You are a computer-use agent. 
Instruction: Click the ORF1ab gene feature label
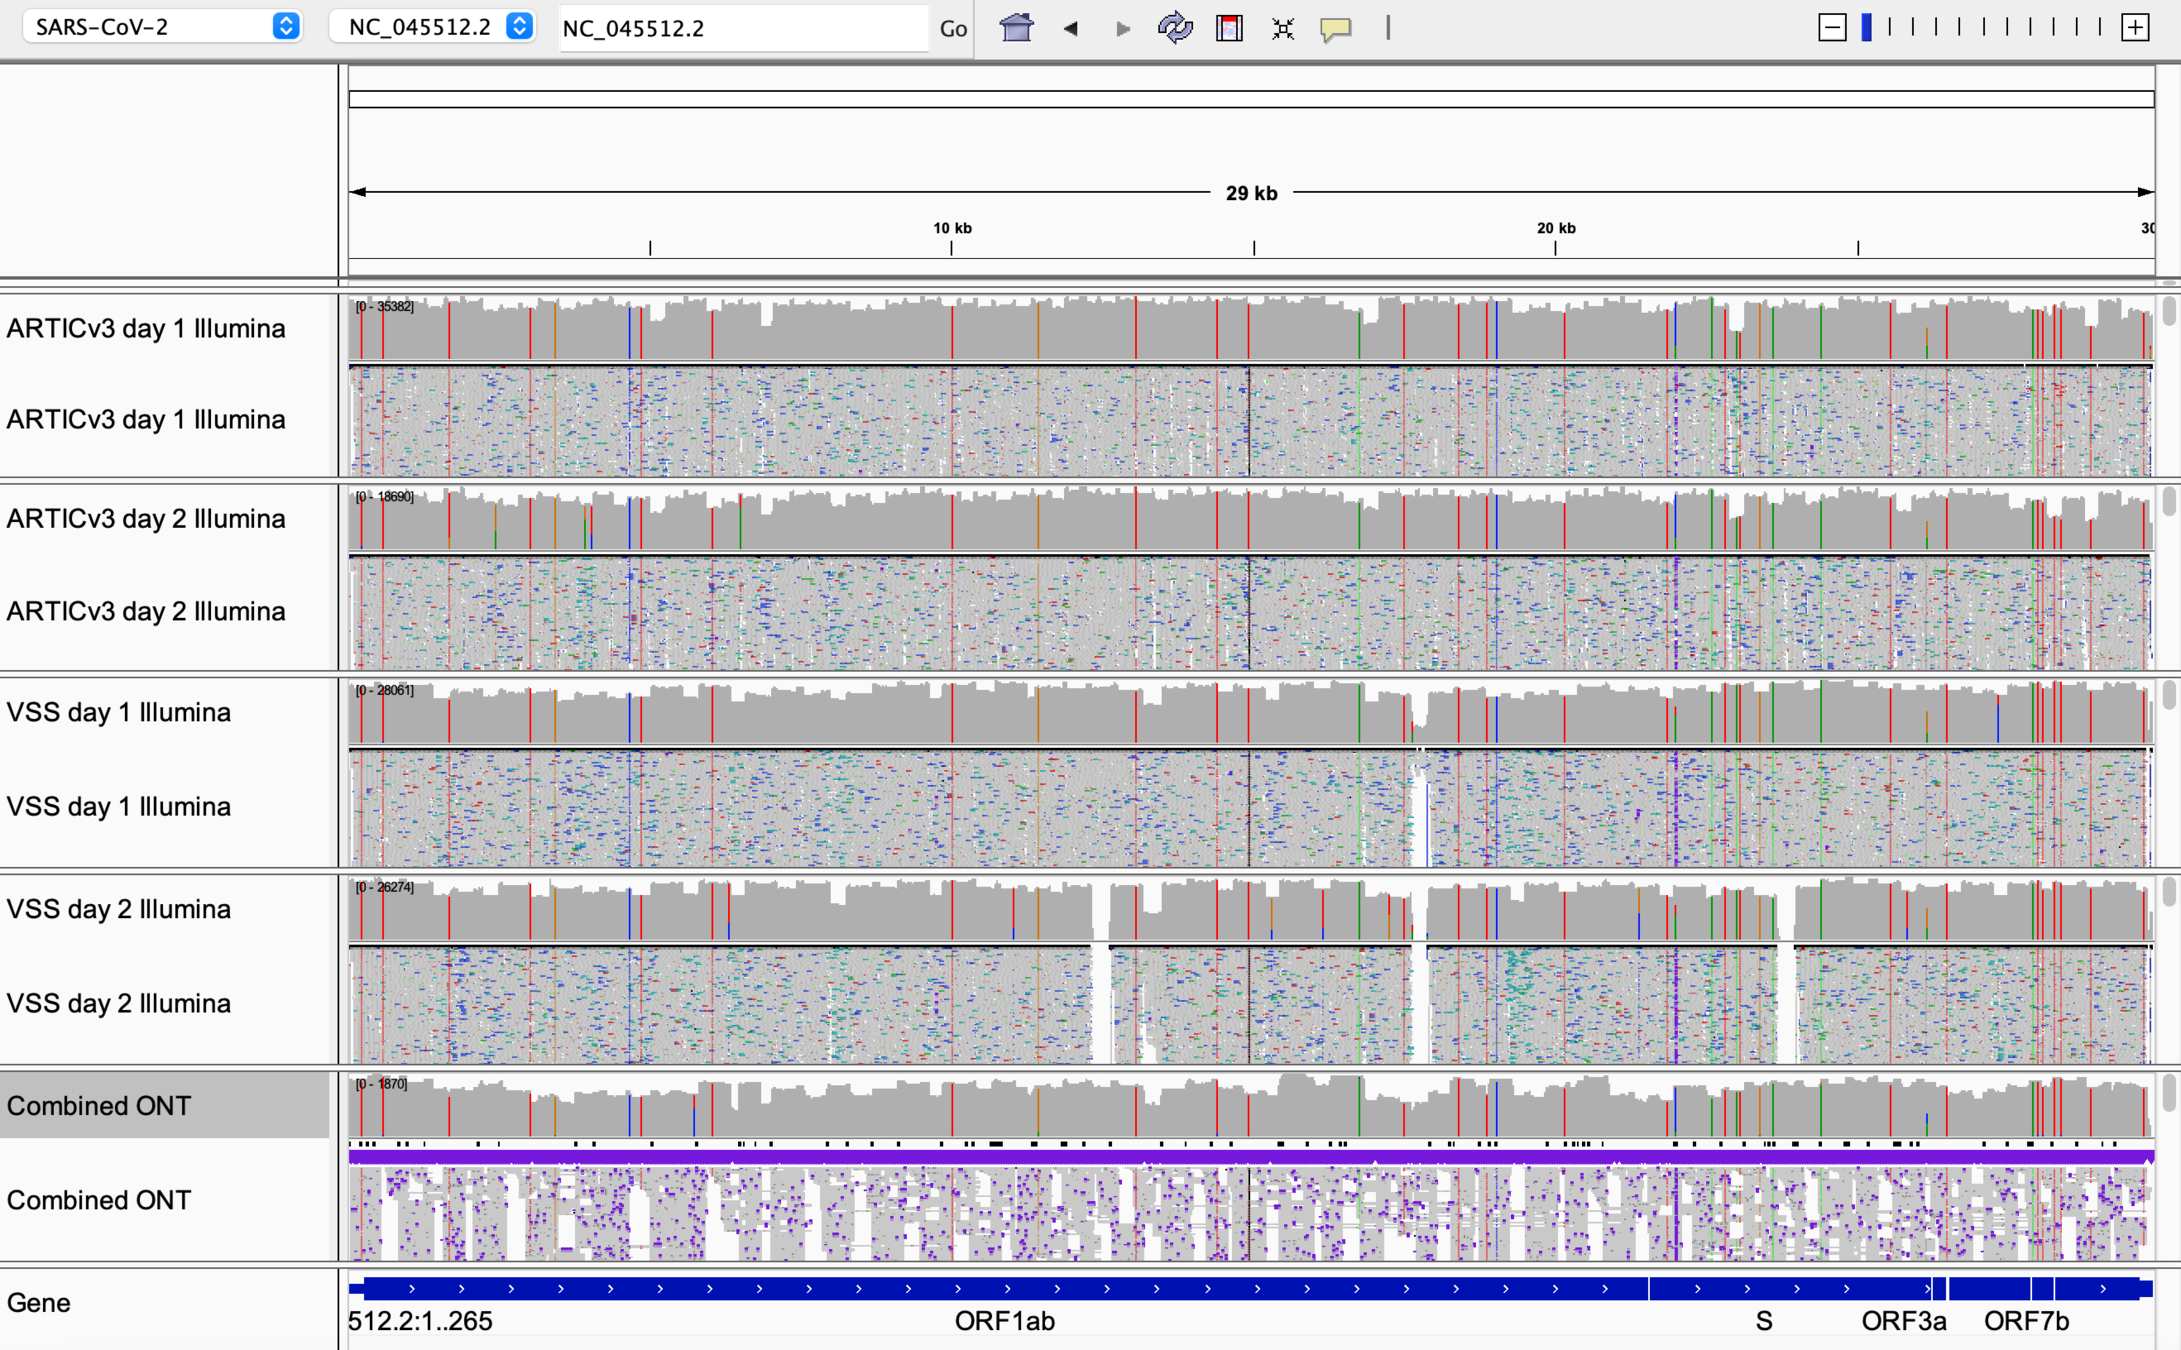[1004, 1321]
